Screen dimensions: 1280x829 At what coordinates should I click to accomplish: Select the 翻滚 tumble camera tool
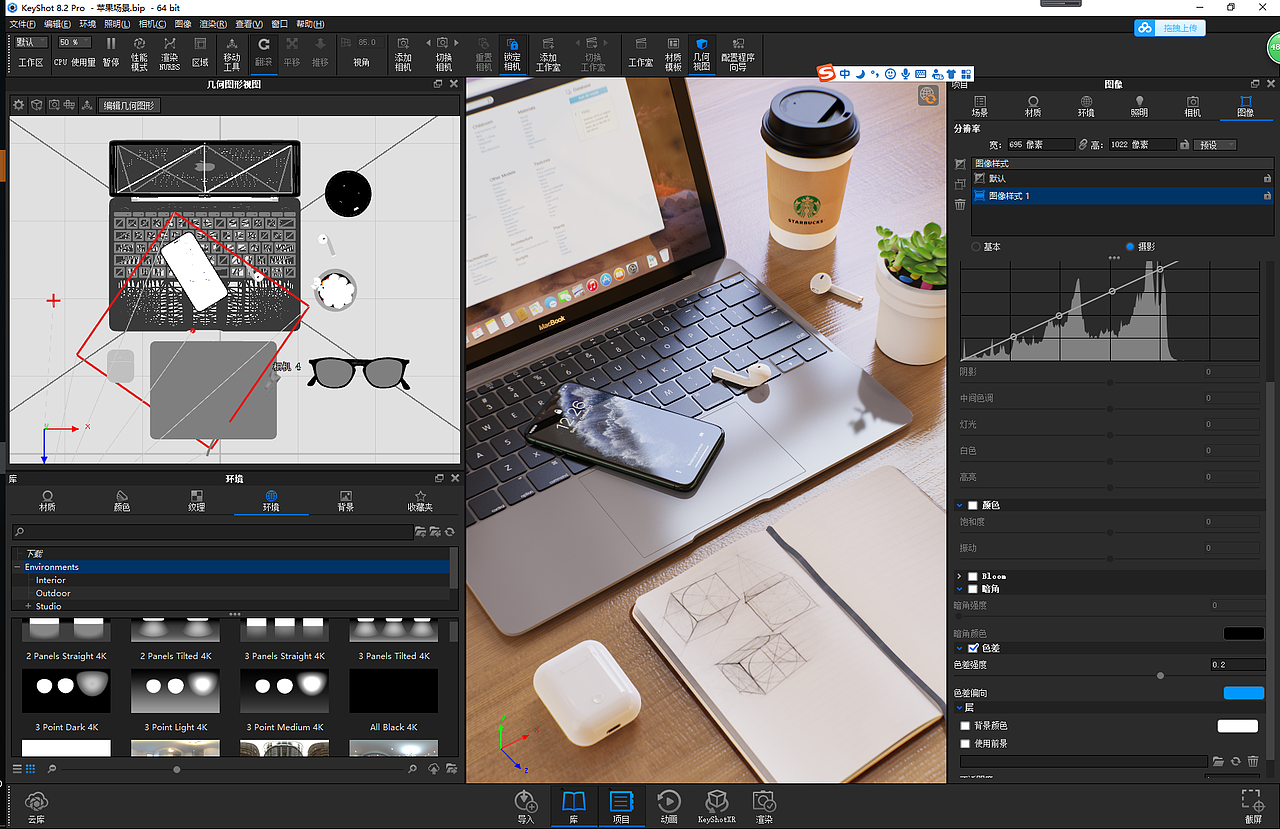coord(264,52)
